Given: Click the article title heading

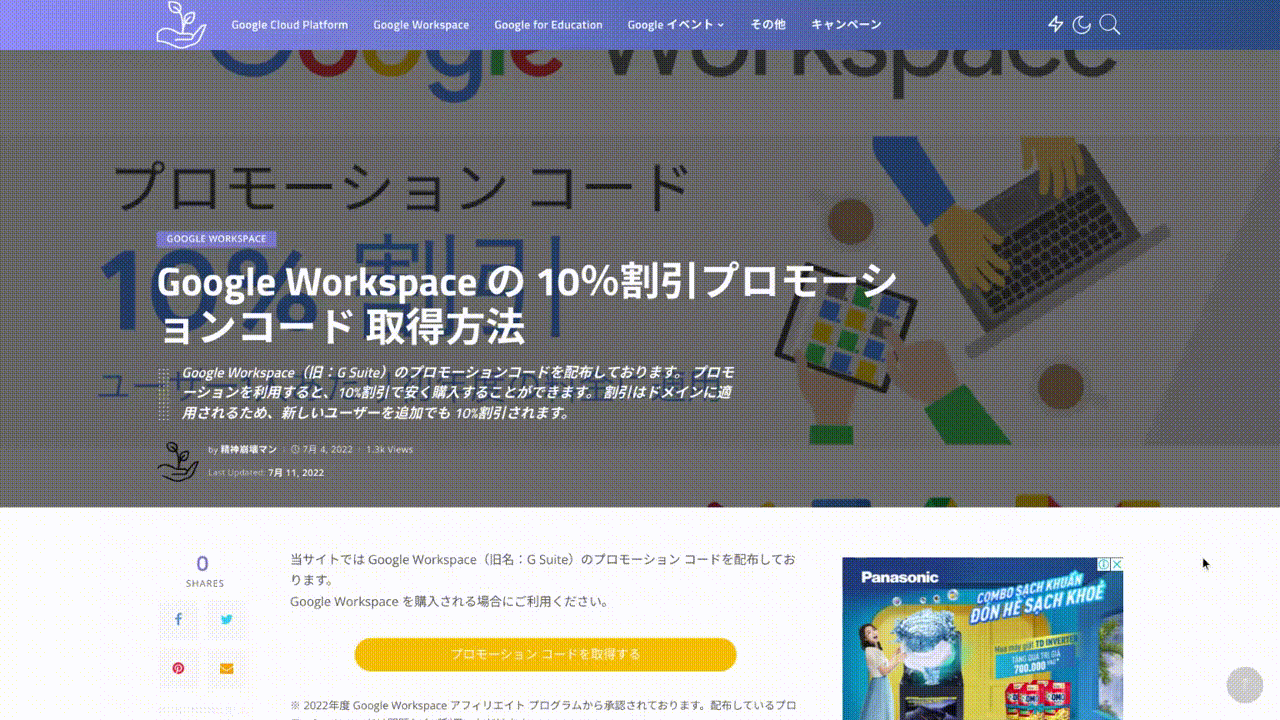Looking at the screenshot, I should pyautogui.click(x=527, y=304).
